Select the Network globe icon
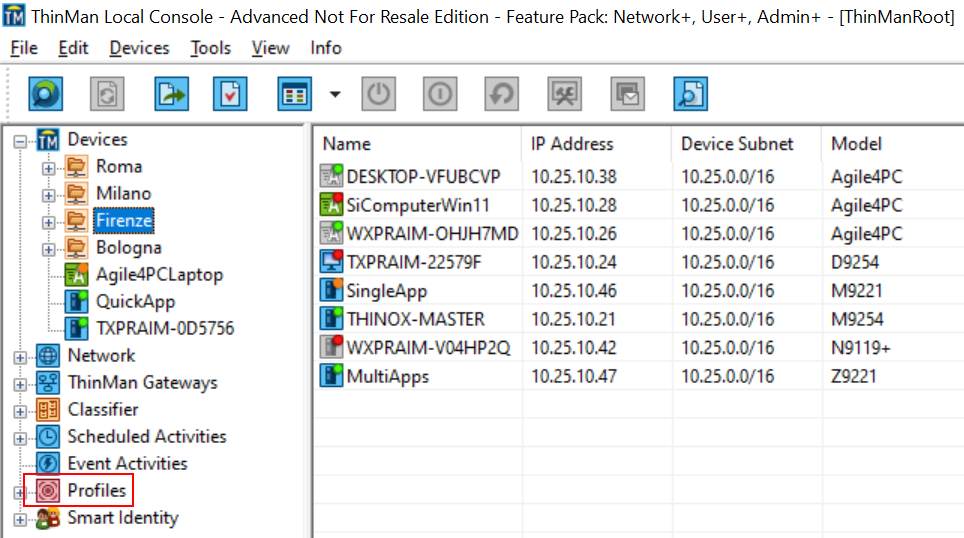 [48, 356]
